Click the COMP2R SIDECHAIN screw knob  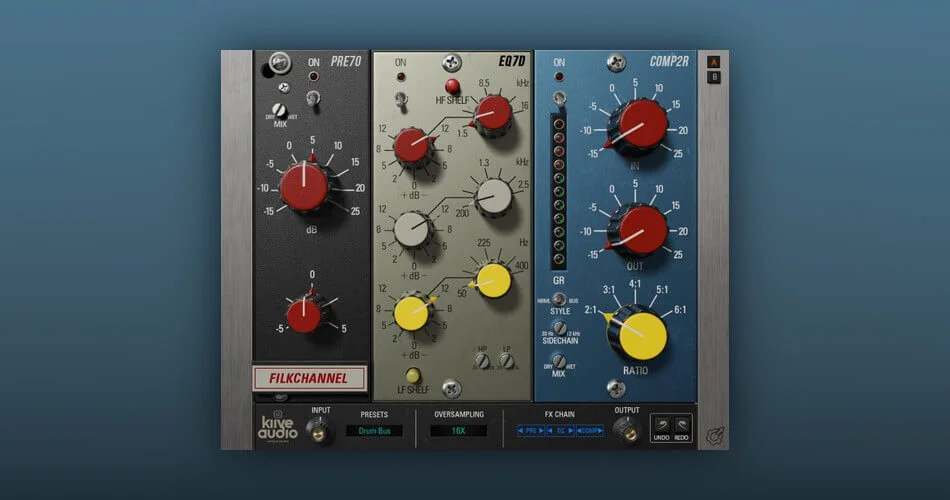(x=560, y=328)
